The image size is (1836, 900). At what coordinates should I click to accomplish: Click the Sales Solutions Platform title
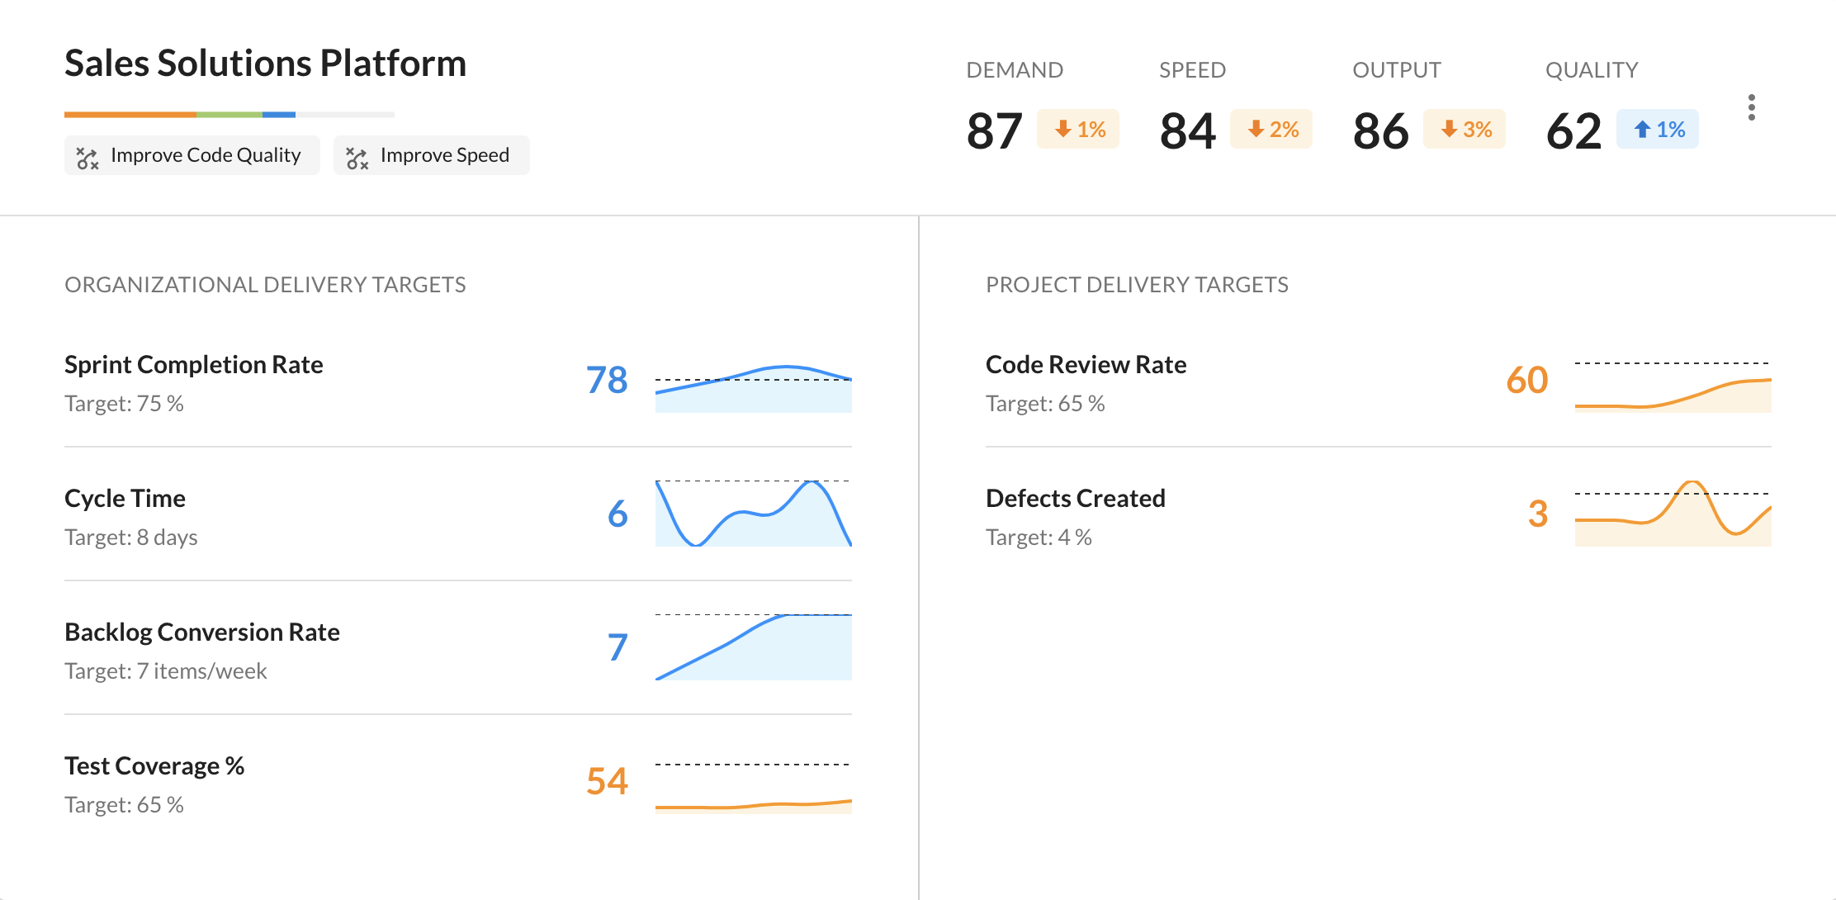[265, 63]
